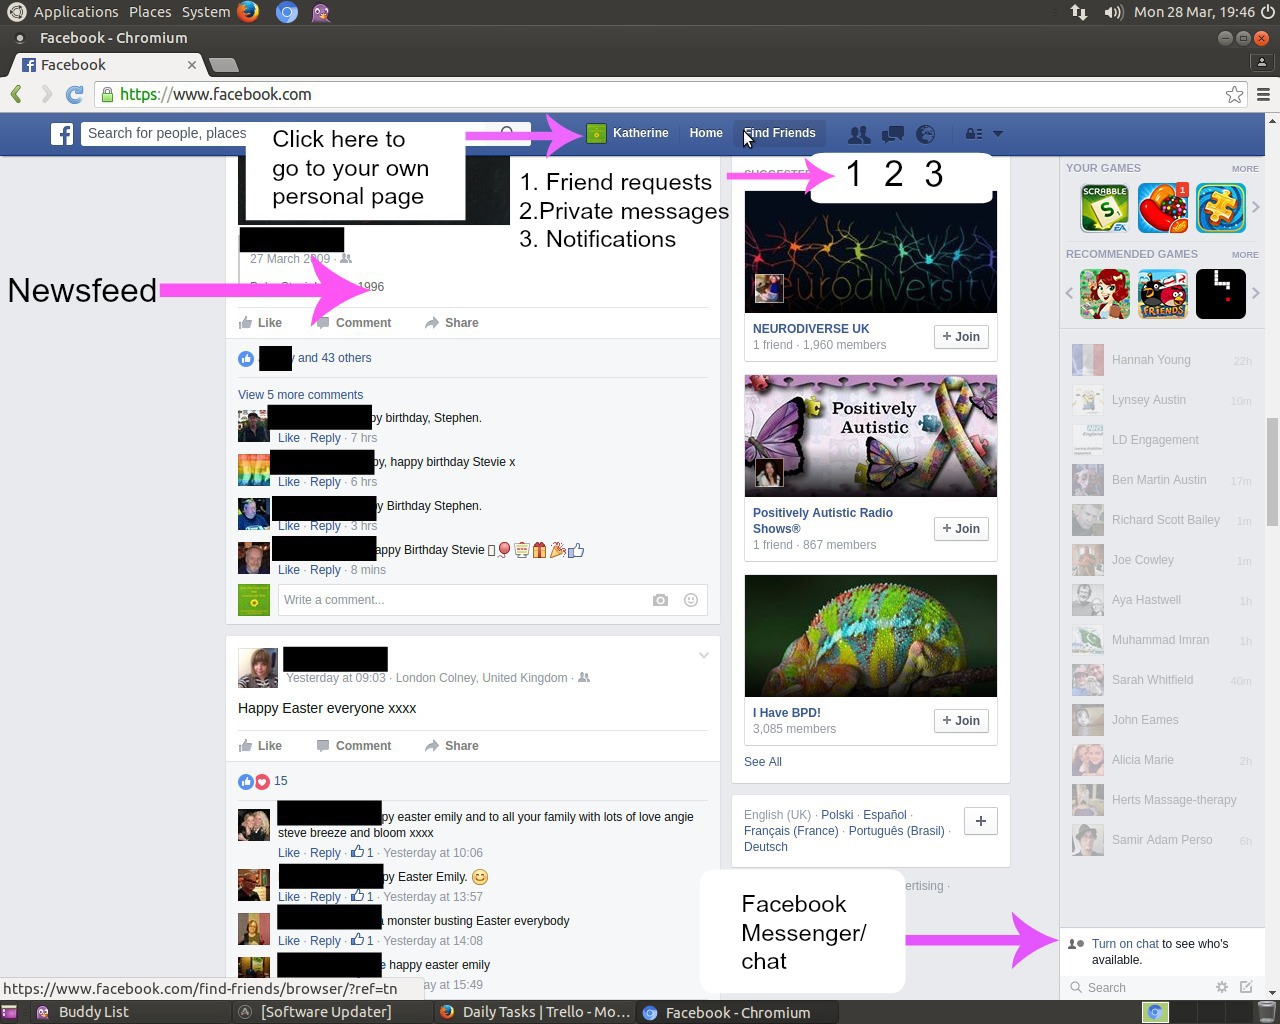Open volume control in system tray

pos(1113,12)
